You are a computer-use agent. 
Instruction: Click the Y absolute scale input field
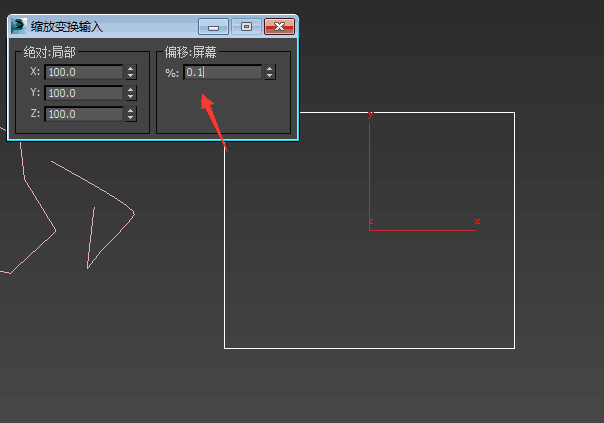[x=84, y=93]
